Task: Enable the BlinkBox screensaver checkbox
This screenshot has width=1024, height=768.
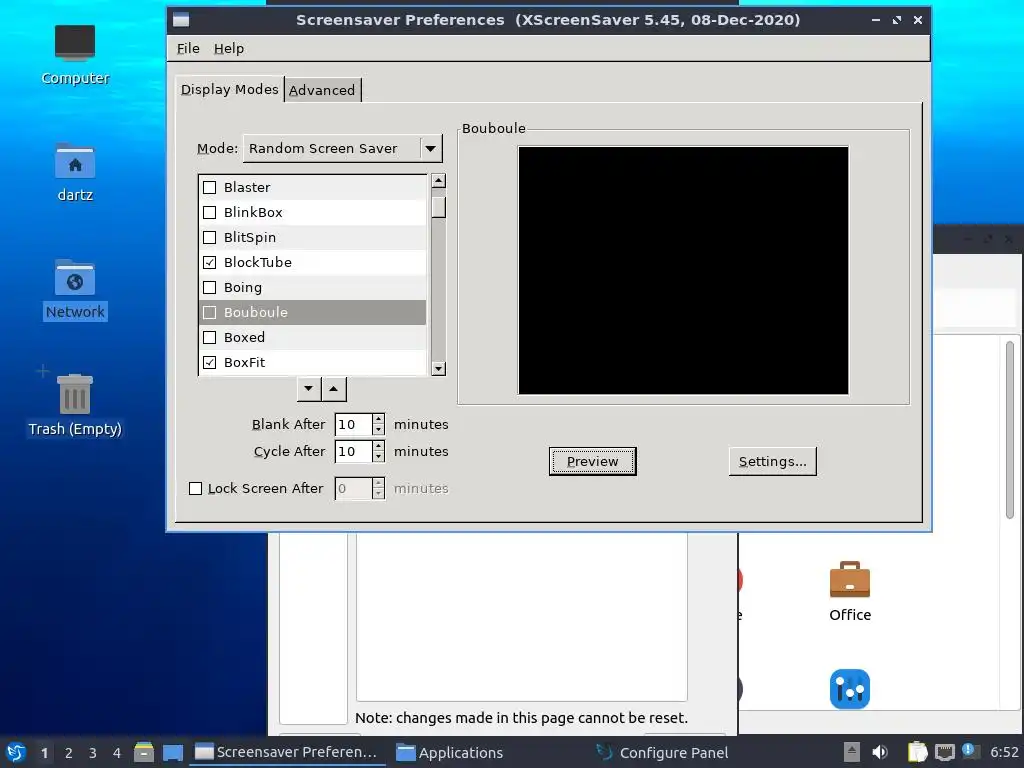Action: click(x=210, y=212)
